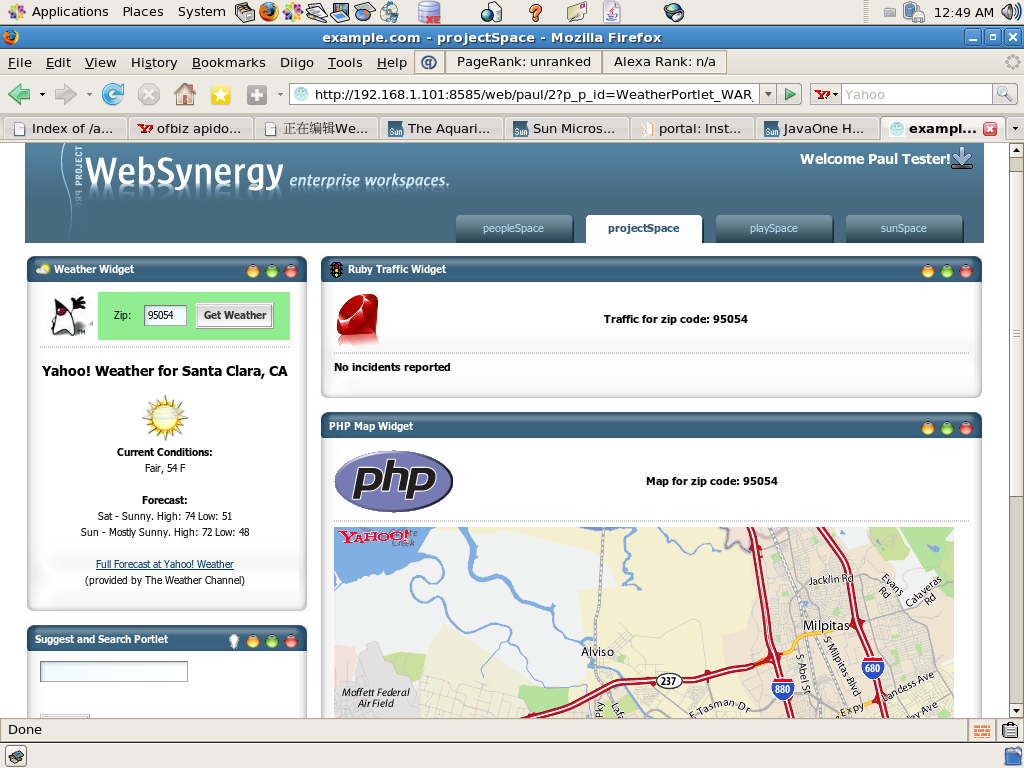Reload the page with Firefox reload icon
Image resolution: width=1024 pixels, height=768 pixels.
113,94
